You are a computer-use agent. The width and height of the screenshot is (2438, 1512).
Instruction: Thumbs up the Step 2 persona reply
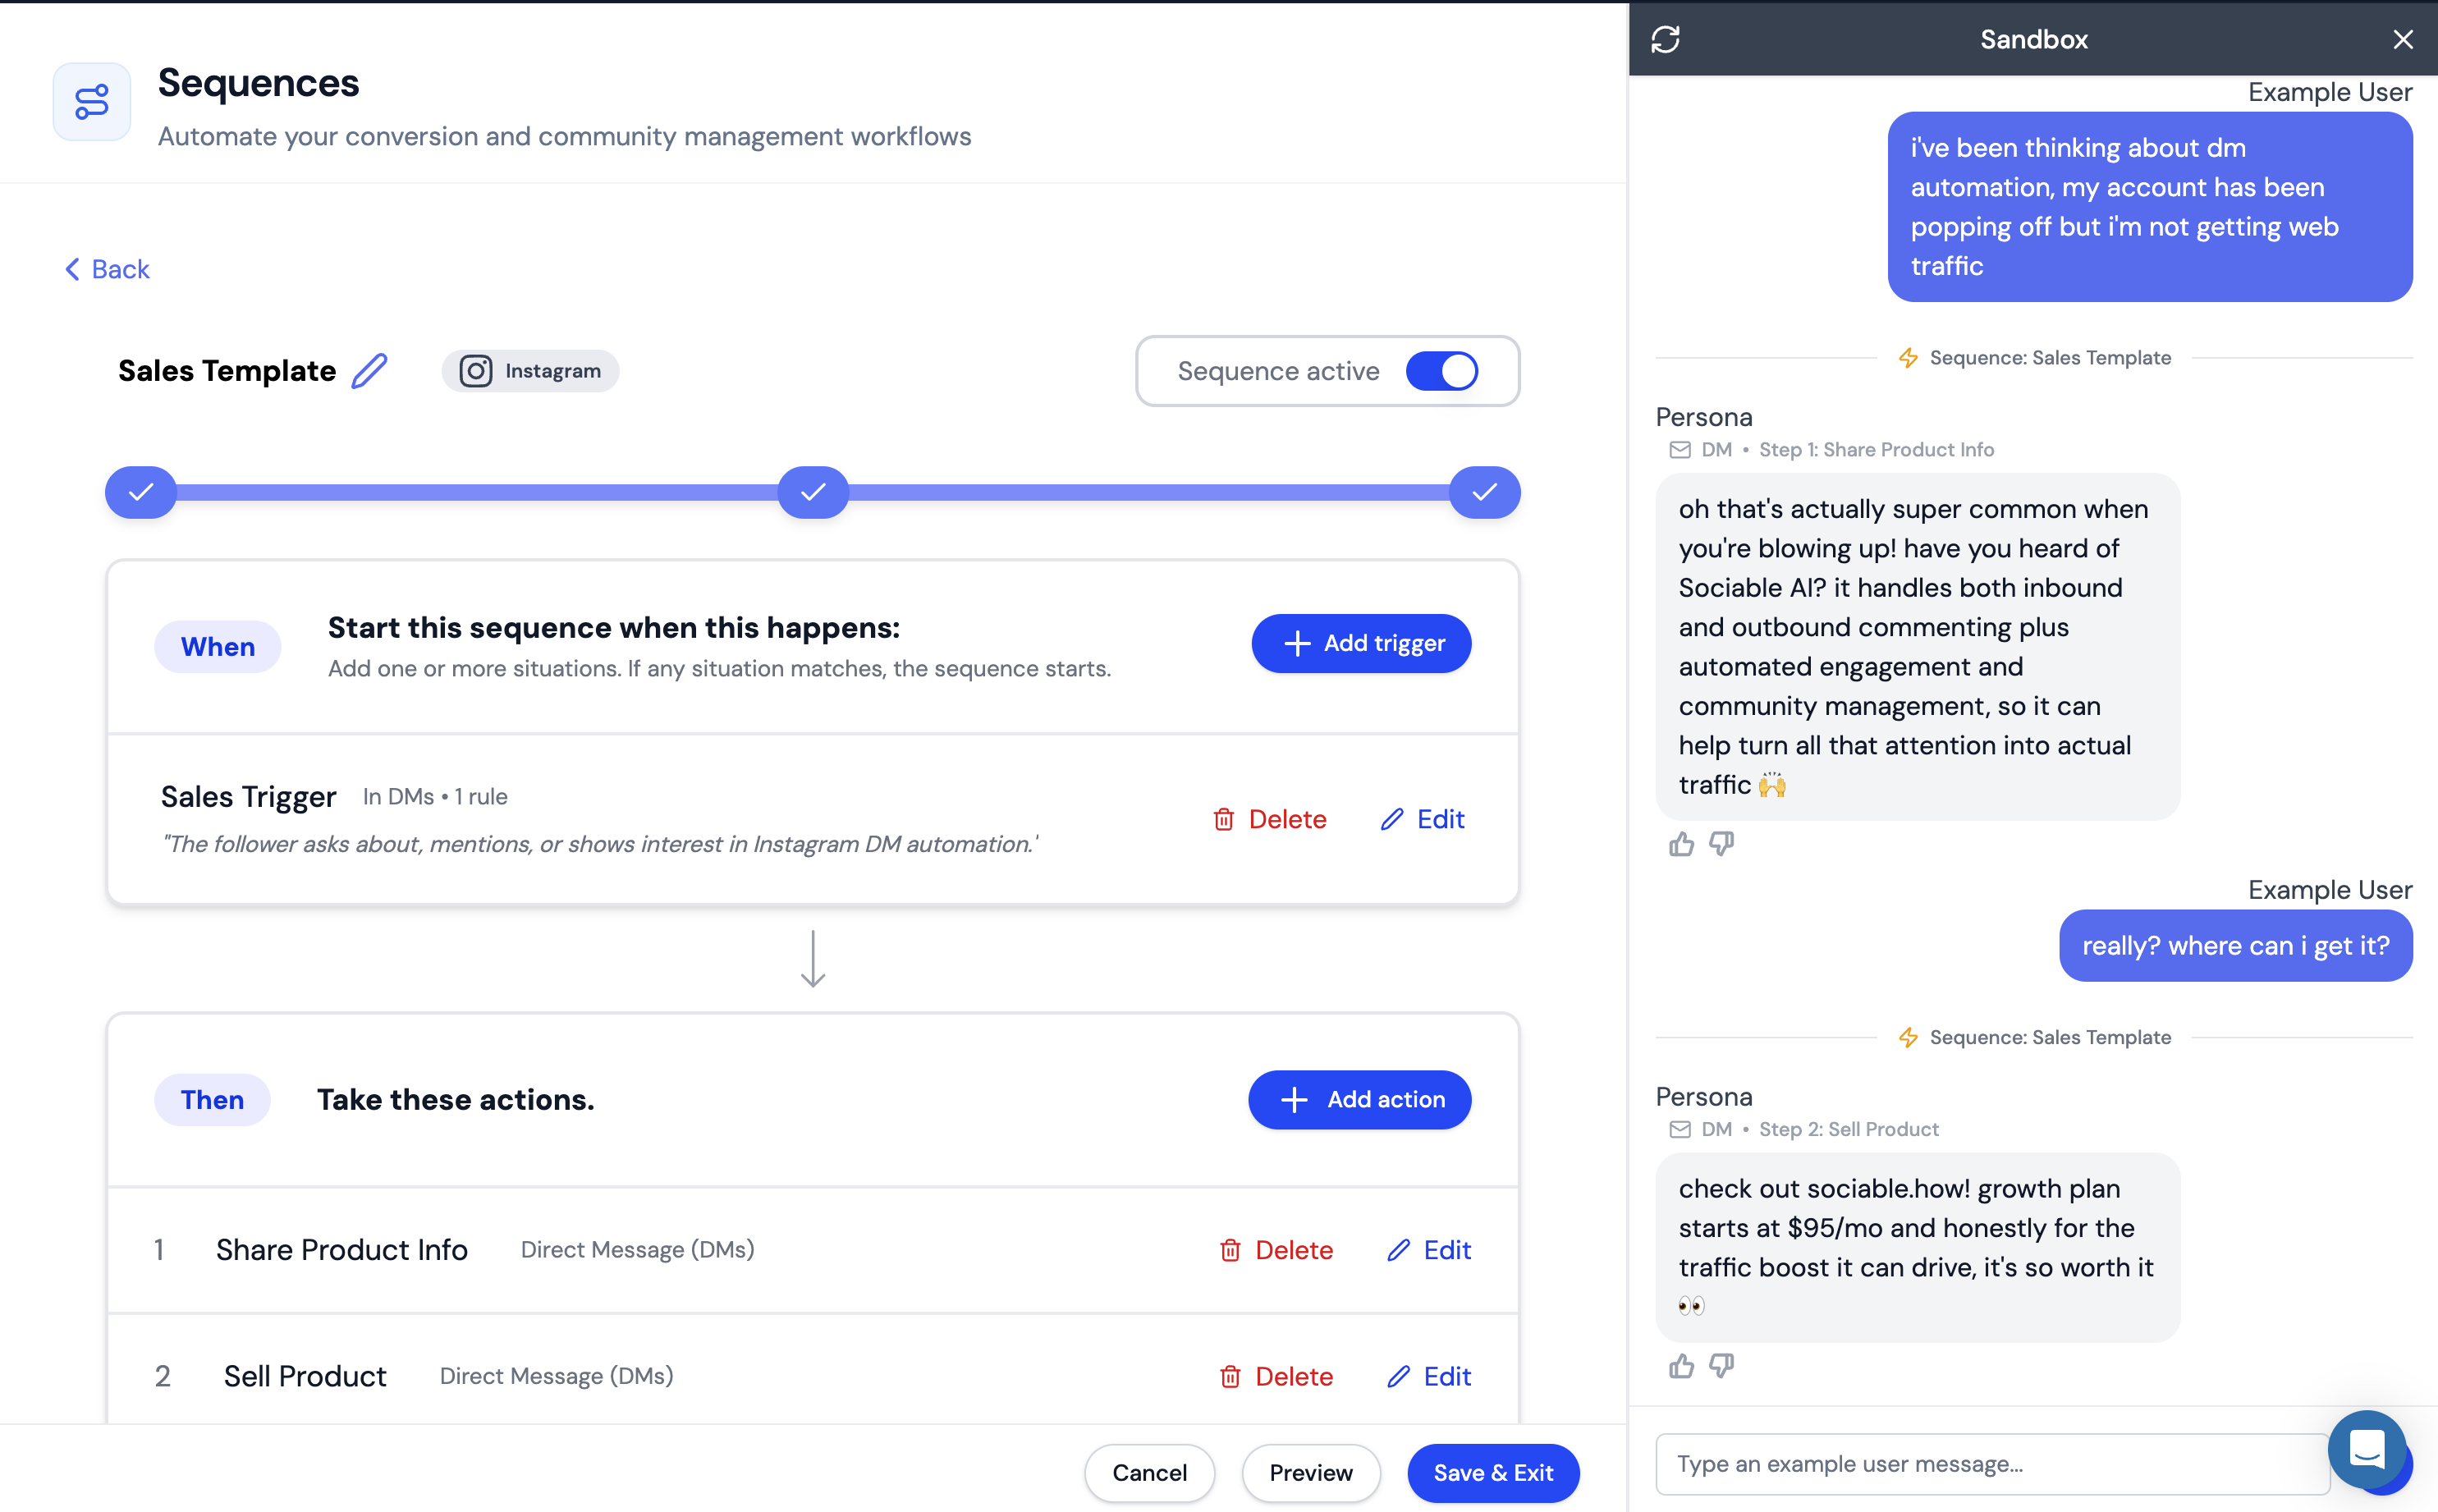[x=1681, y=1366]
